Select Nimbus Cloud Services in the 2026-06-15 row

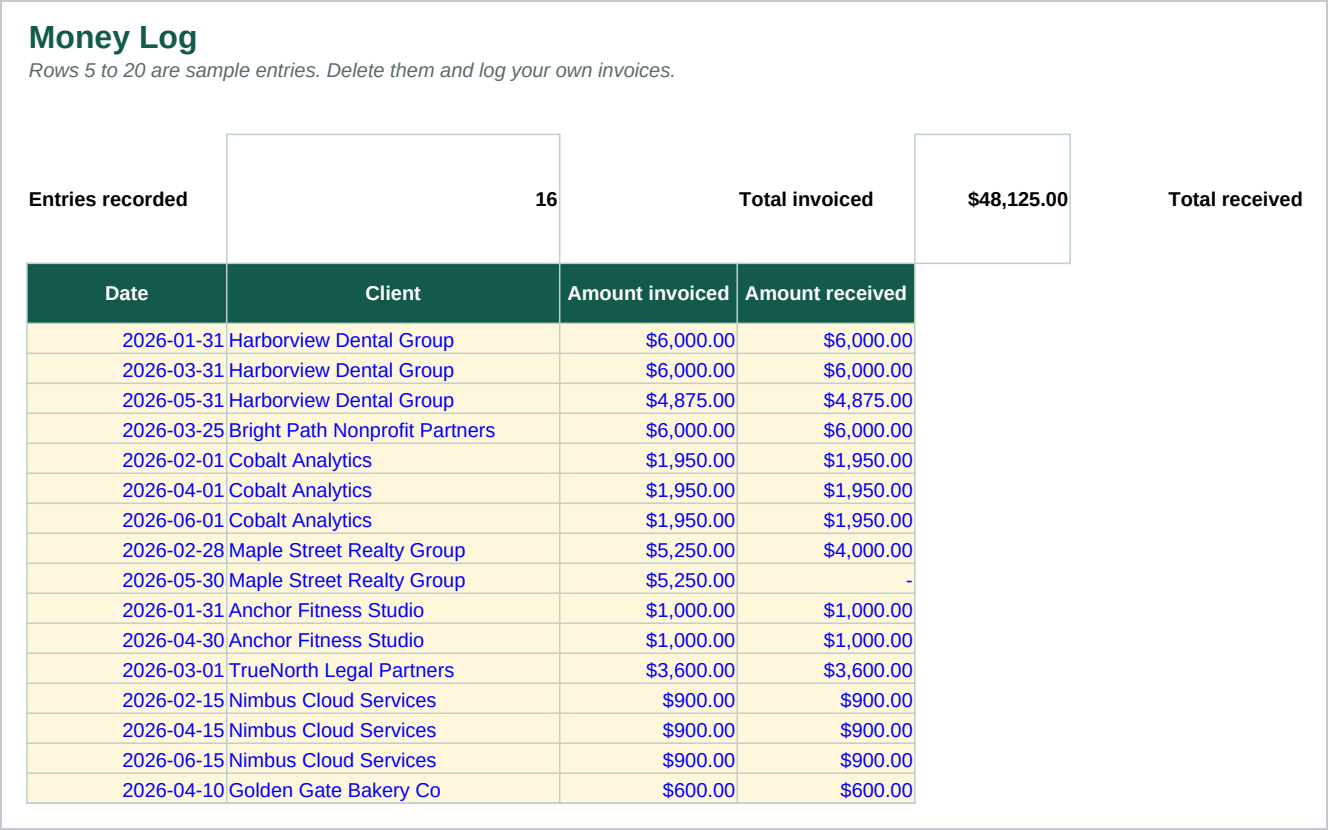pyautogui.click(x=393, y=760)
